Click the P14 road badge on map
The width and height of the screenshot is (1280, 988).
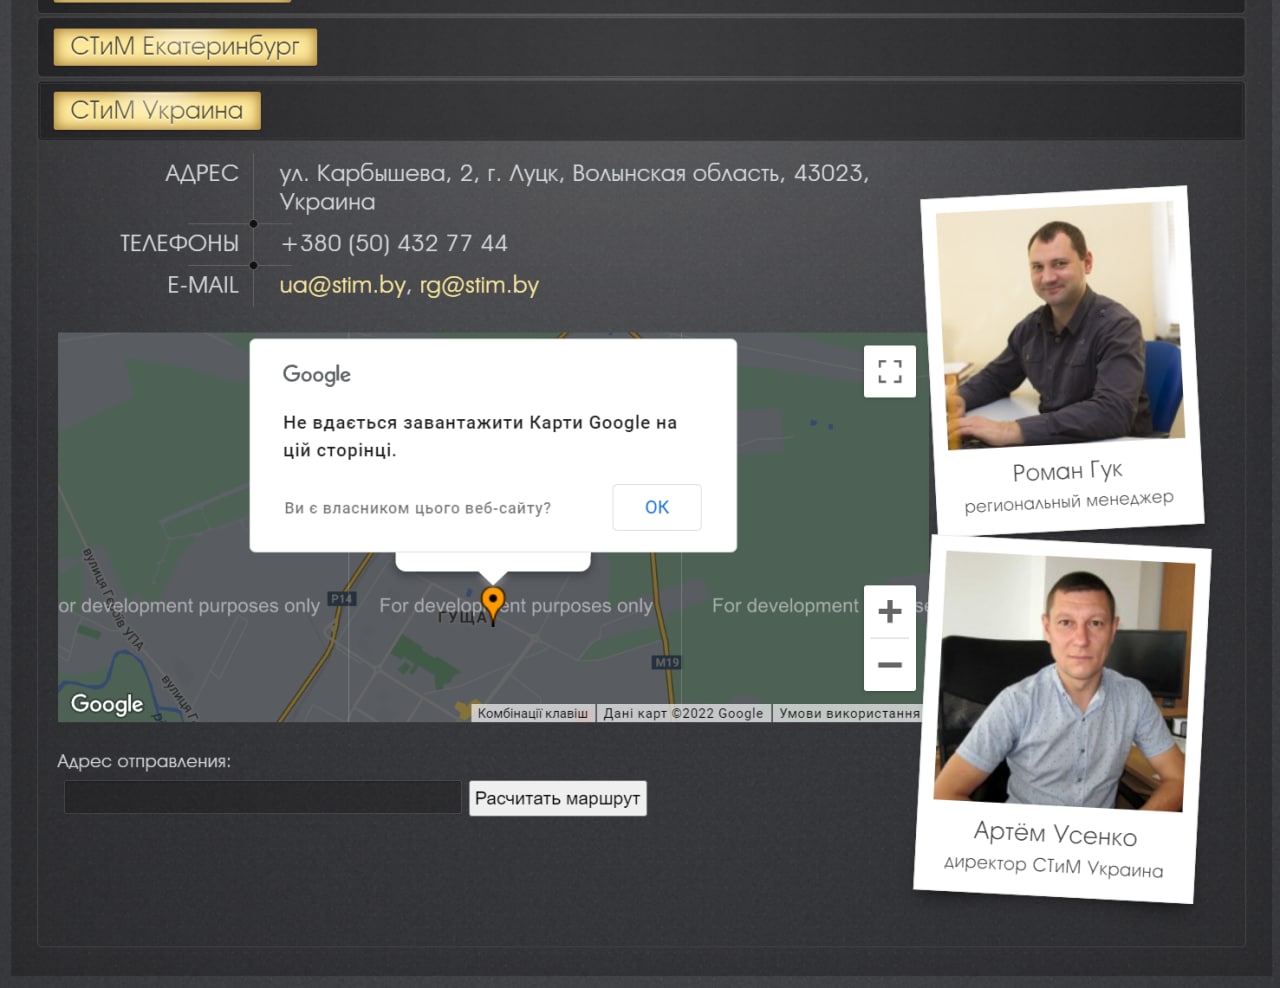(x=342, y=599)
